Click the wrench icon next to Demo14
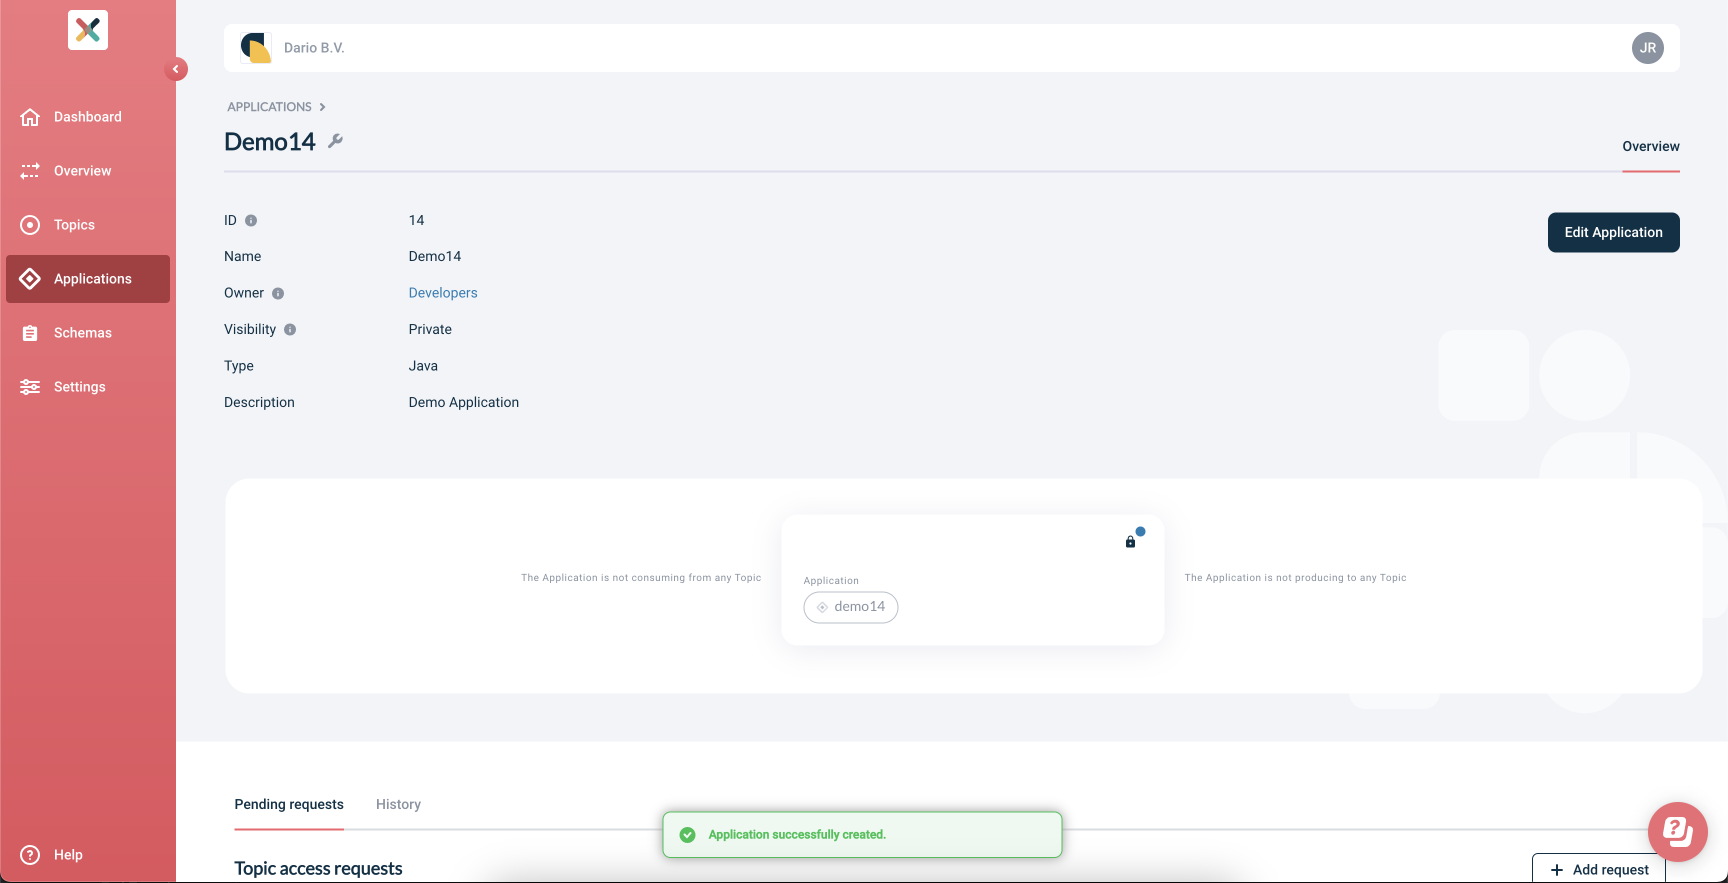 (336, 141)
